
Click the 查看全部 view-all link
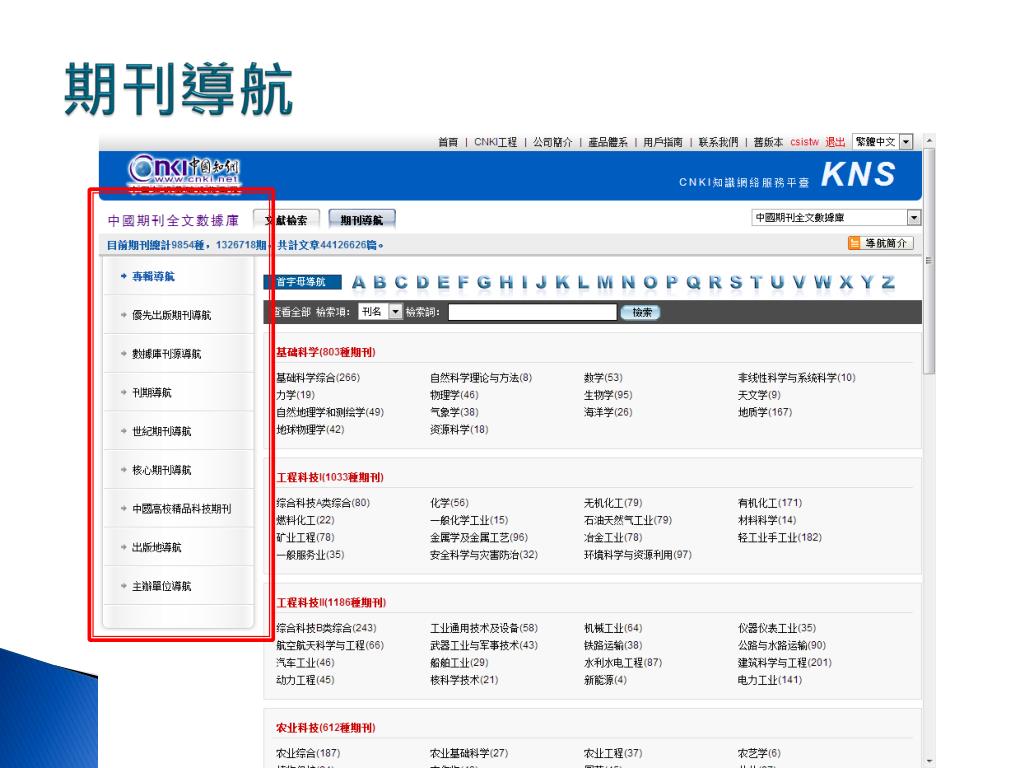pos(291,312)
